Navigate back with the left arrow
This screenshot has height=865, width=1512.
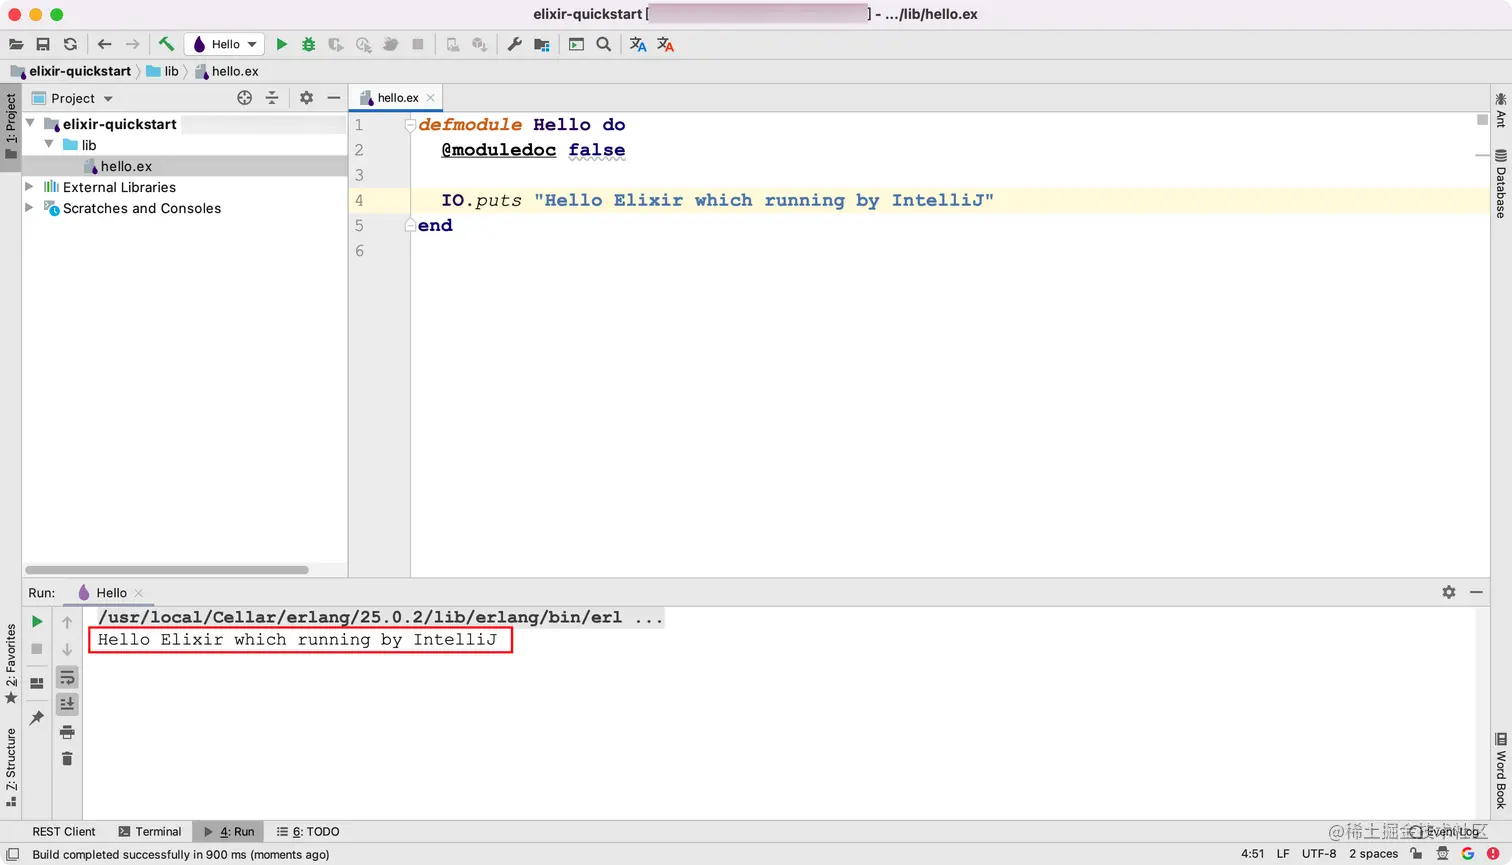click(105, 44)
